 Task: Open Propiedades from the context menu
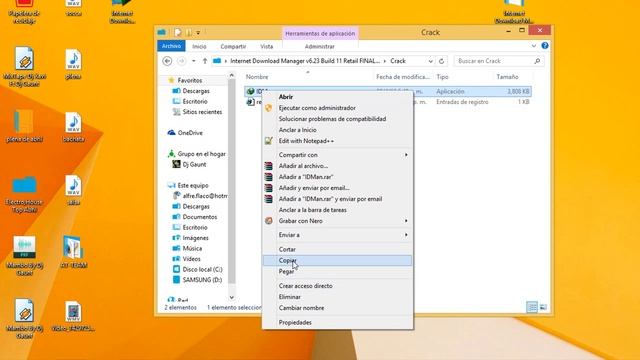tap(337, 322)
